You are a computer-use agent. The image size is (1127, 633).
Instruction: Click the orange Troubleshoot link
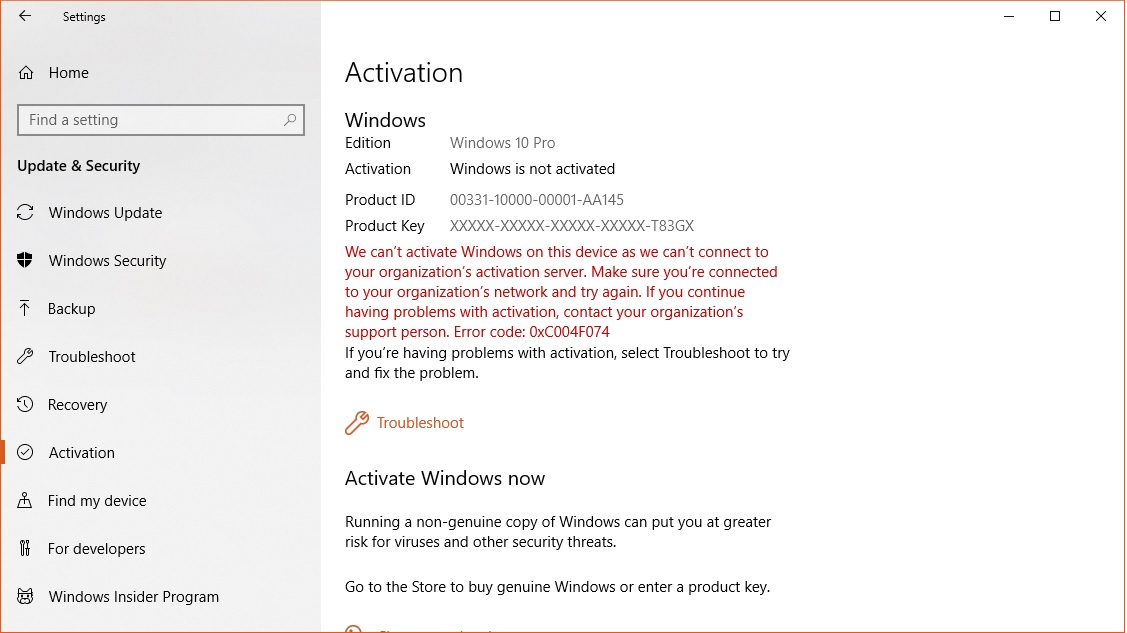pyautogui.click(x=420, y=422)
